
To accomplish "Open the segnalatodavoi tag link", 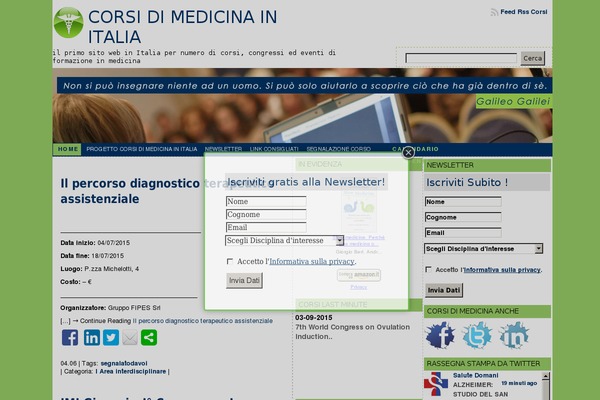I will 124,363.
